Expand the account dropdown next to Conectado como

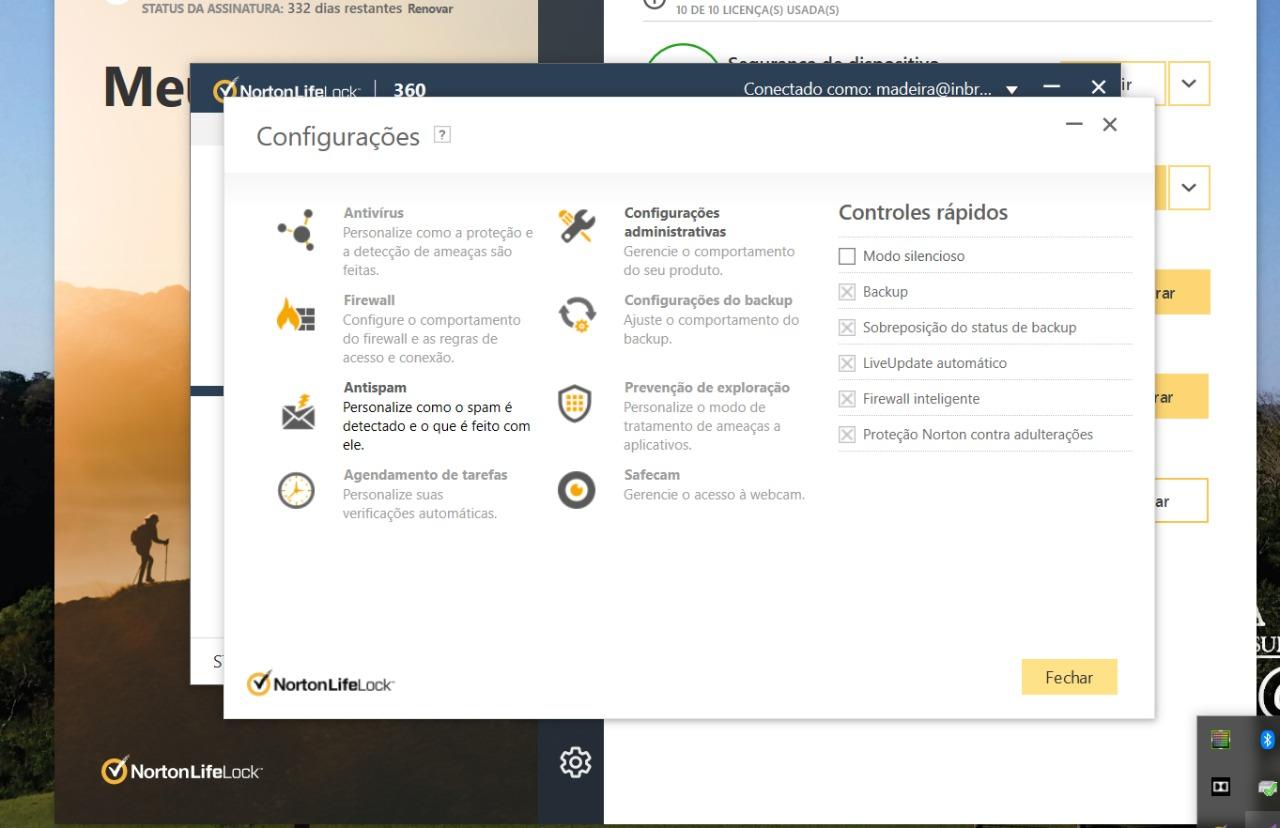[x=1011, y=89]
